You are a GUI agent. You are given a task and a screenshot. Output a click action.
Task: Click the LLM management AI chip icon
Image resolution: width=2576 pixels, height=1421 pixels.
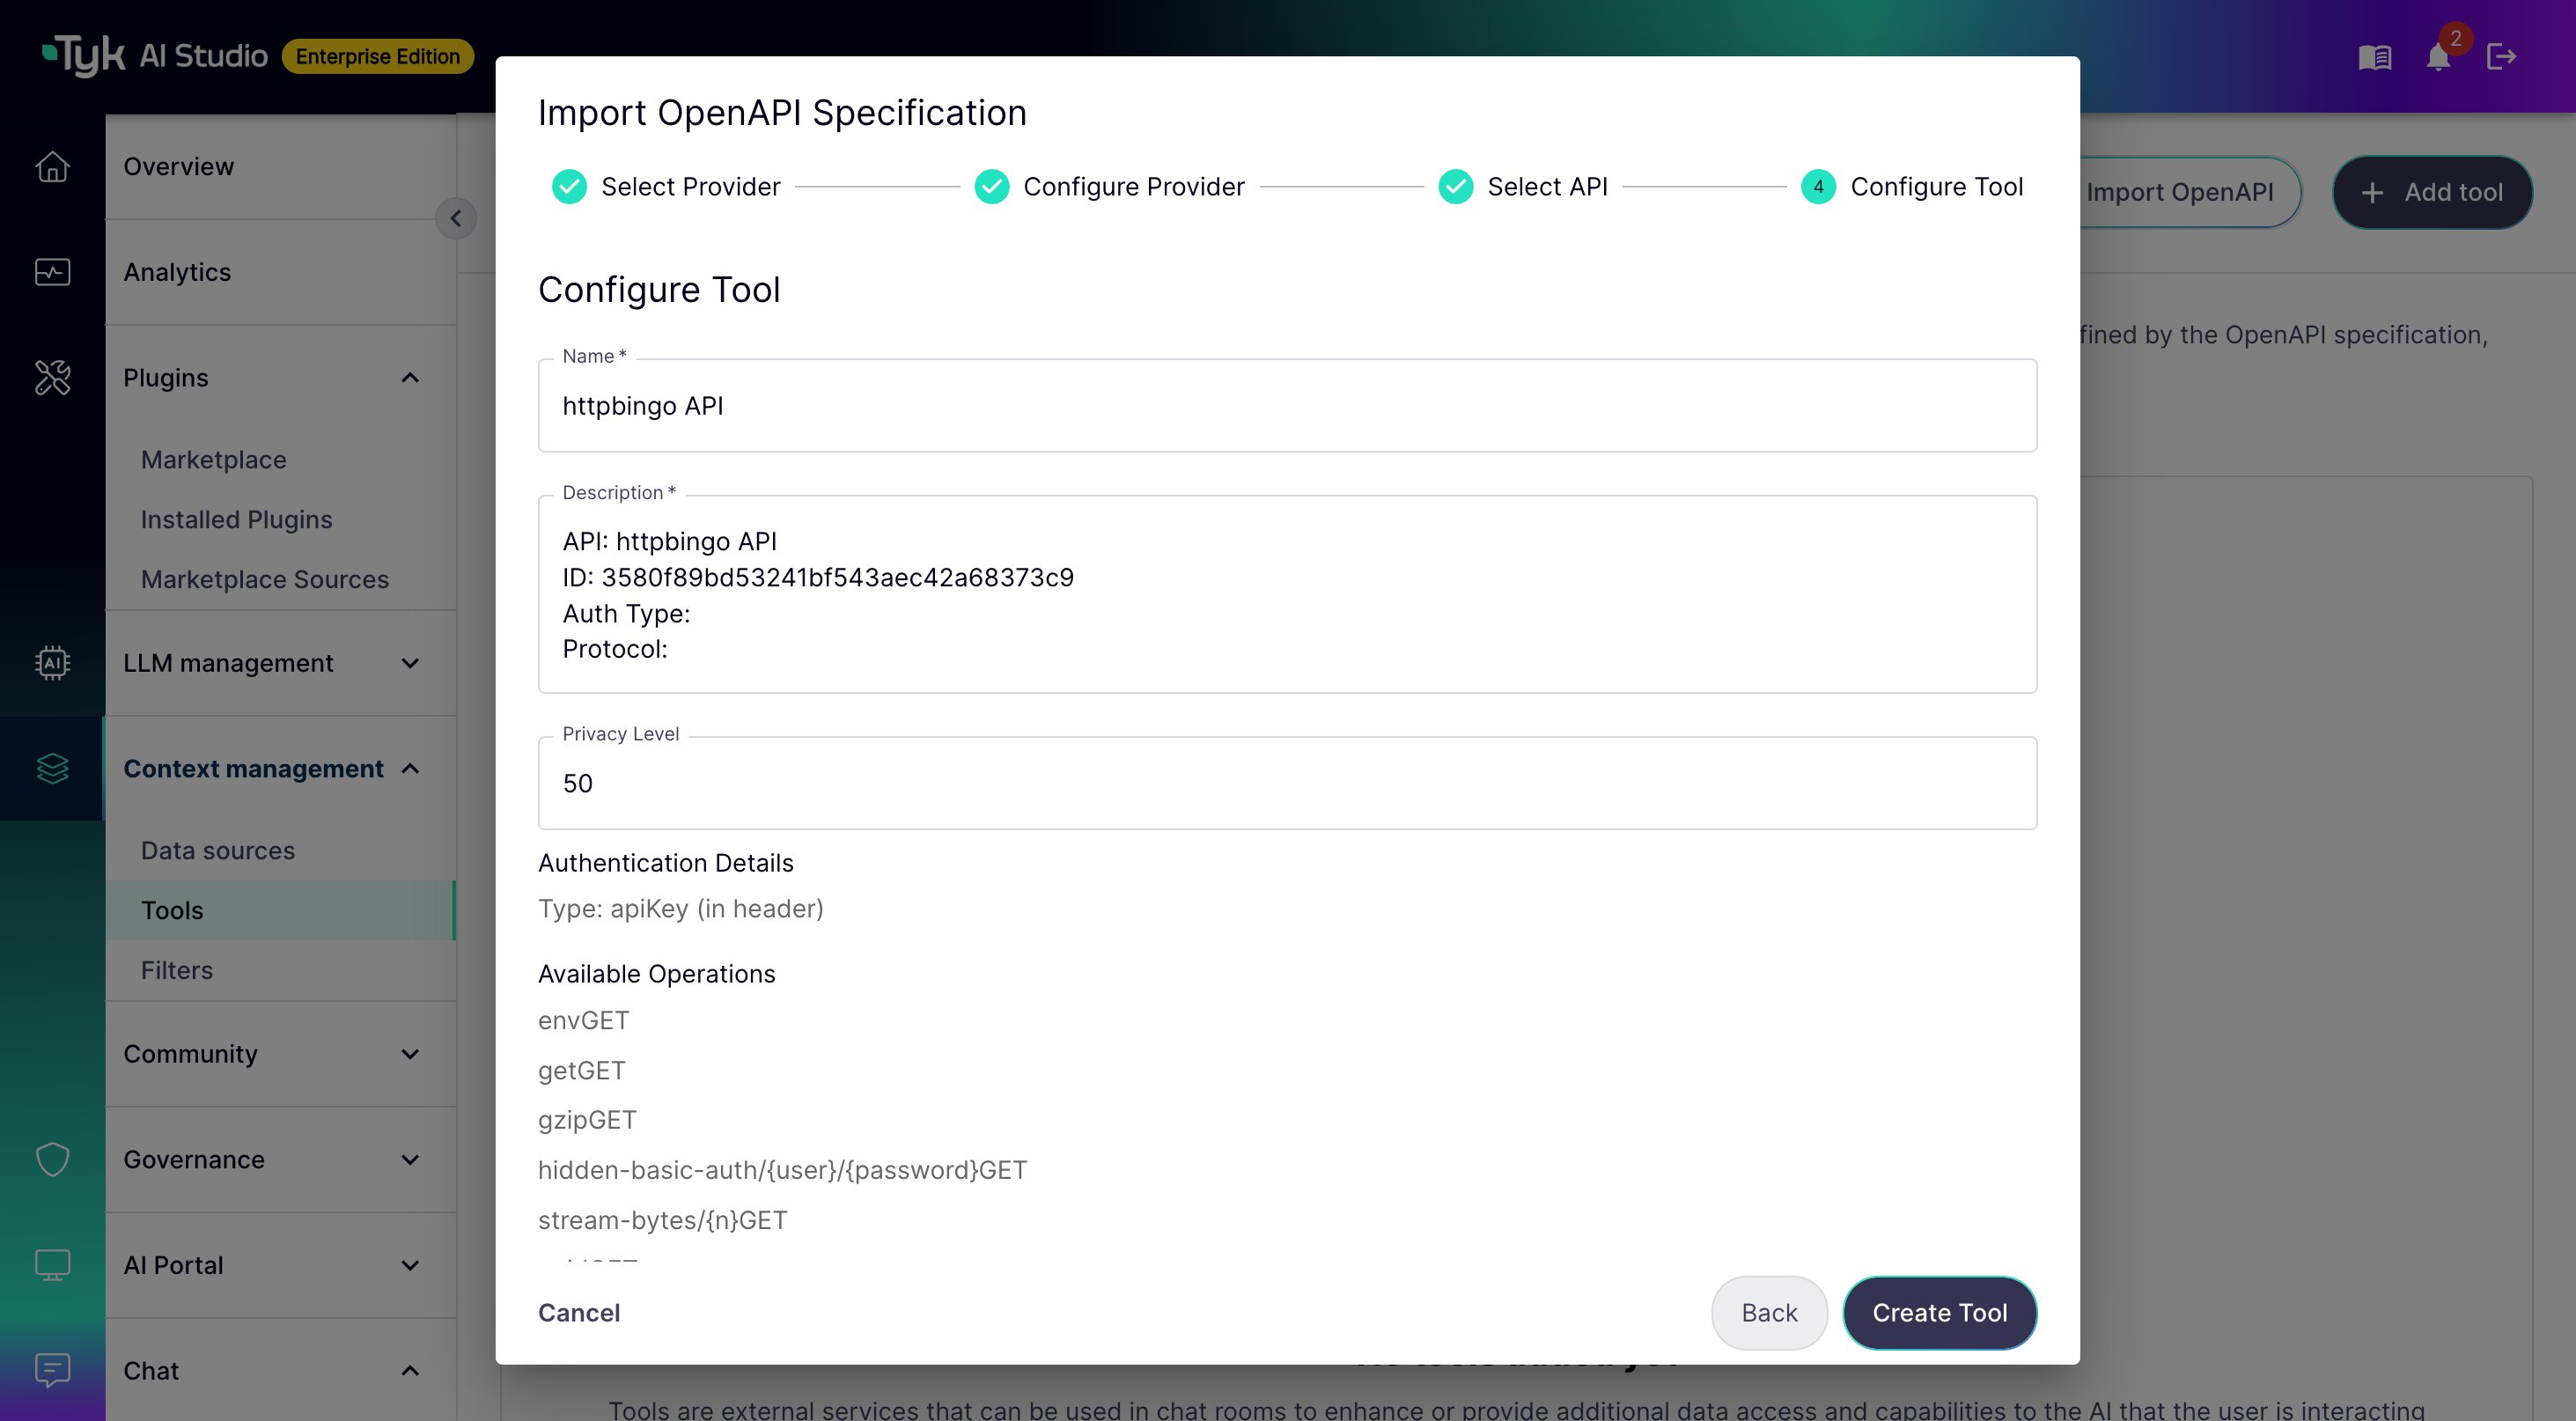[52, 663]
